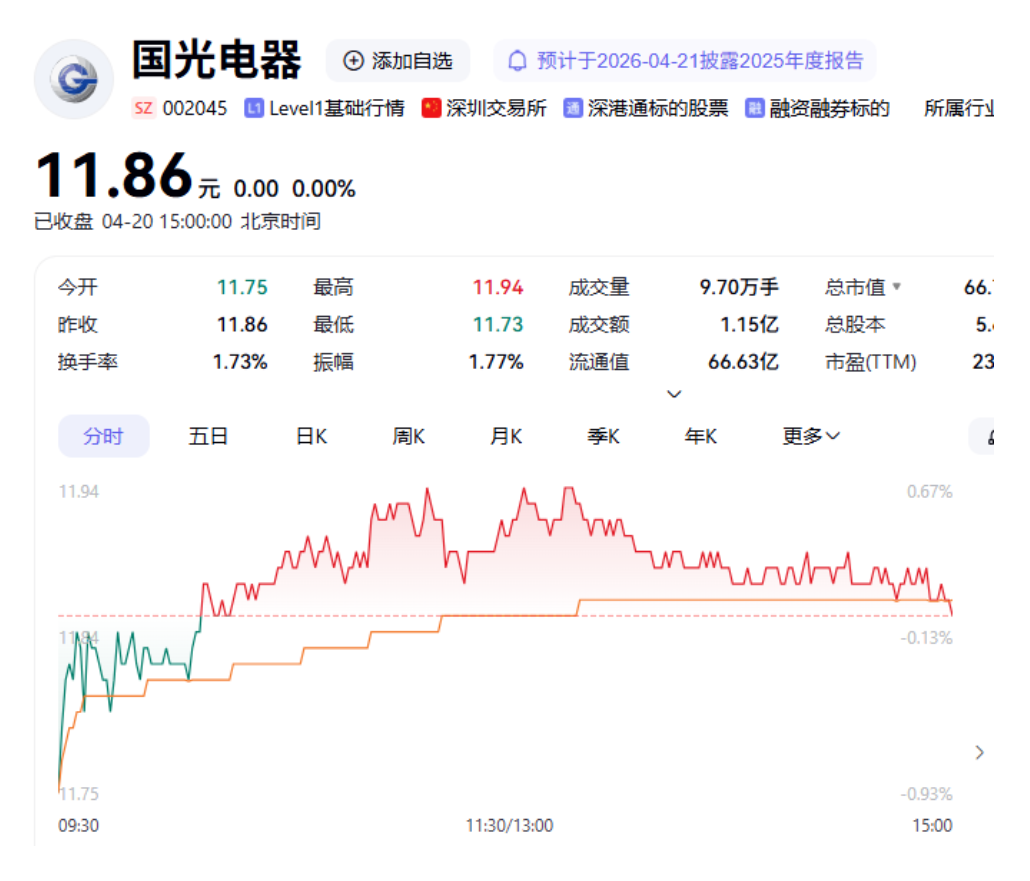Screen dimensions: 1030x881
Task: Switch to the 日K chart tab
Action: 311,436
